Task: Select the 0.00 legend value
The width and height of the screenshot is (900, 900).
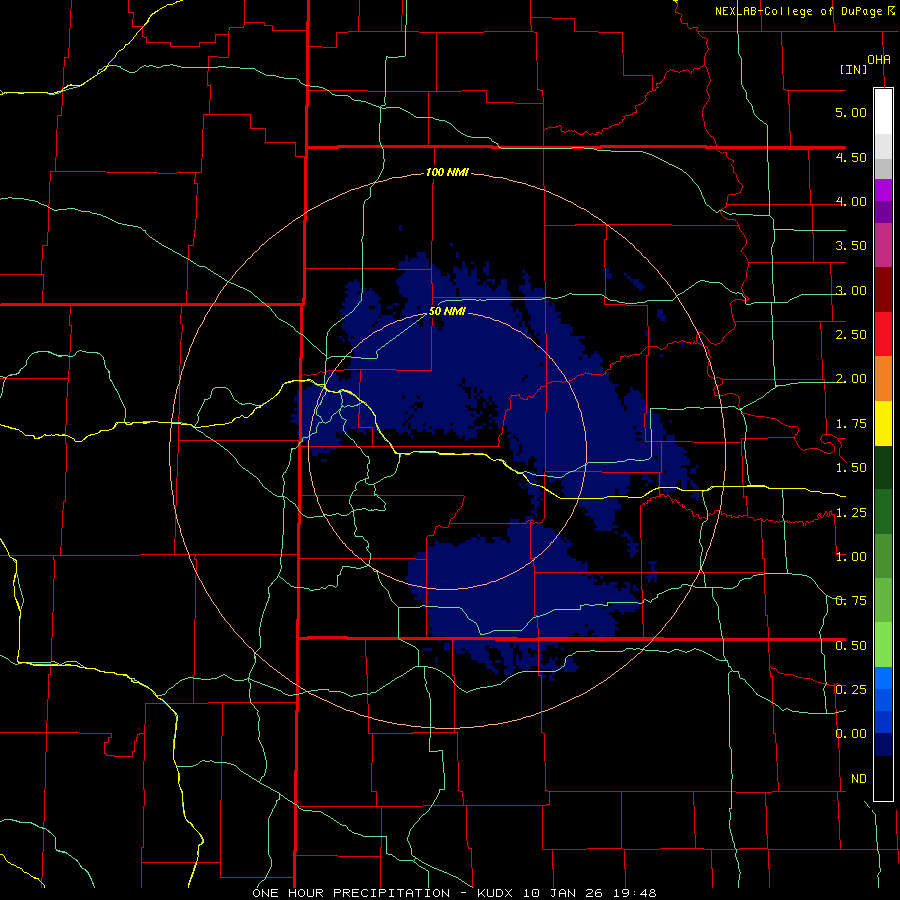Action: click(x=851, y=734)
